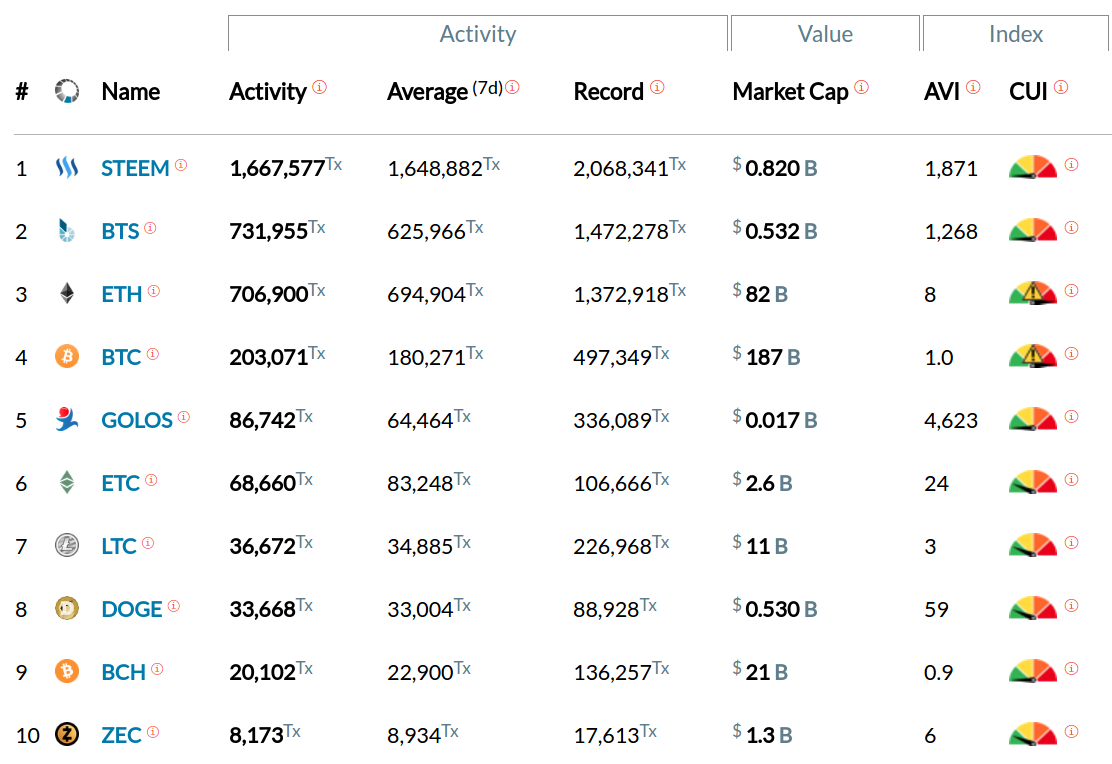This screenshot has height=764, width=1112.
Task: Click BTC market cap value 187 B
Action: (x=772, y=357)
